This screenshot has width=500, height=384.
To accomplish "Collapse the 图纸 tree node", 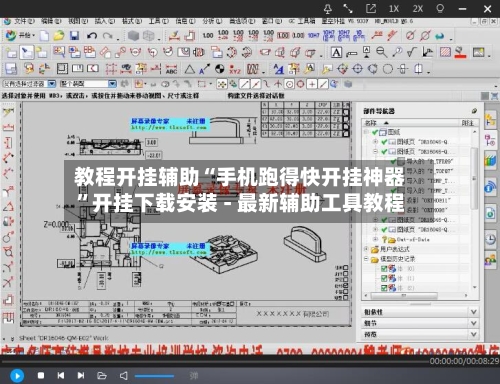I will pos(366,132).
